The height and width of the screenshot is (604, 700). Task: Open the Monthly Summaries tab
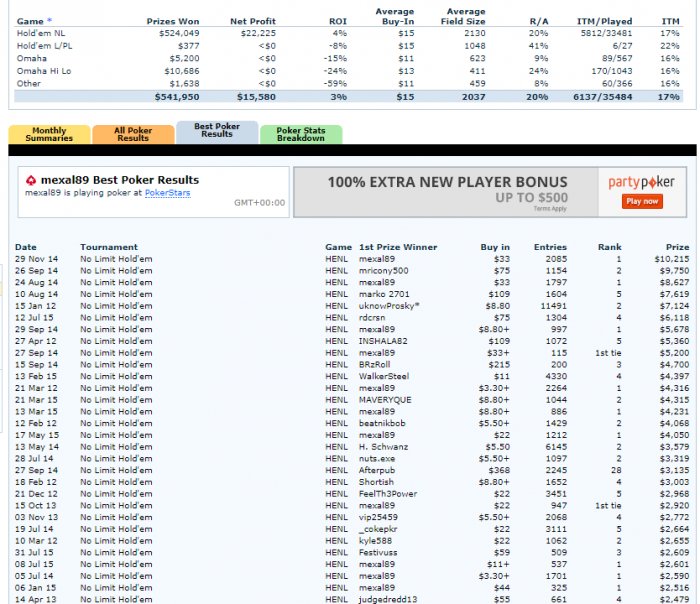[49, 134]
